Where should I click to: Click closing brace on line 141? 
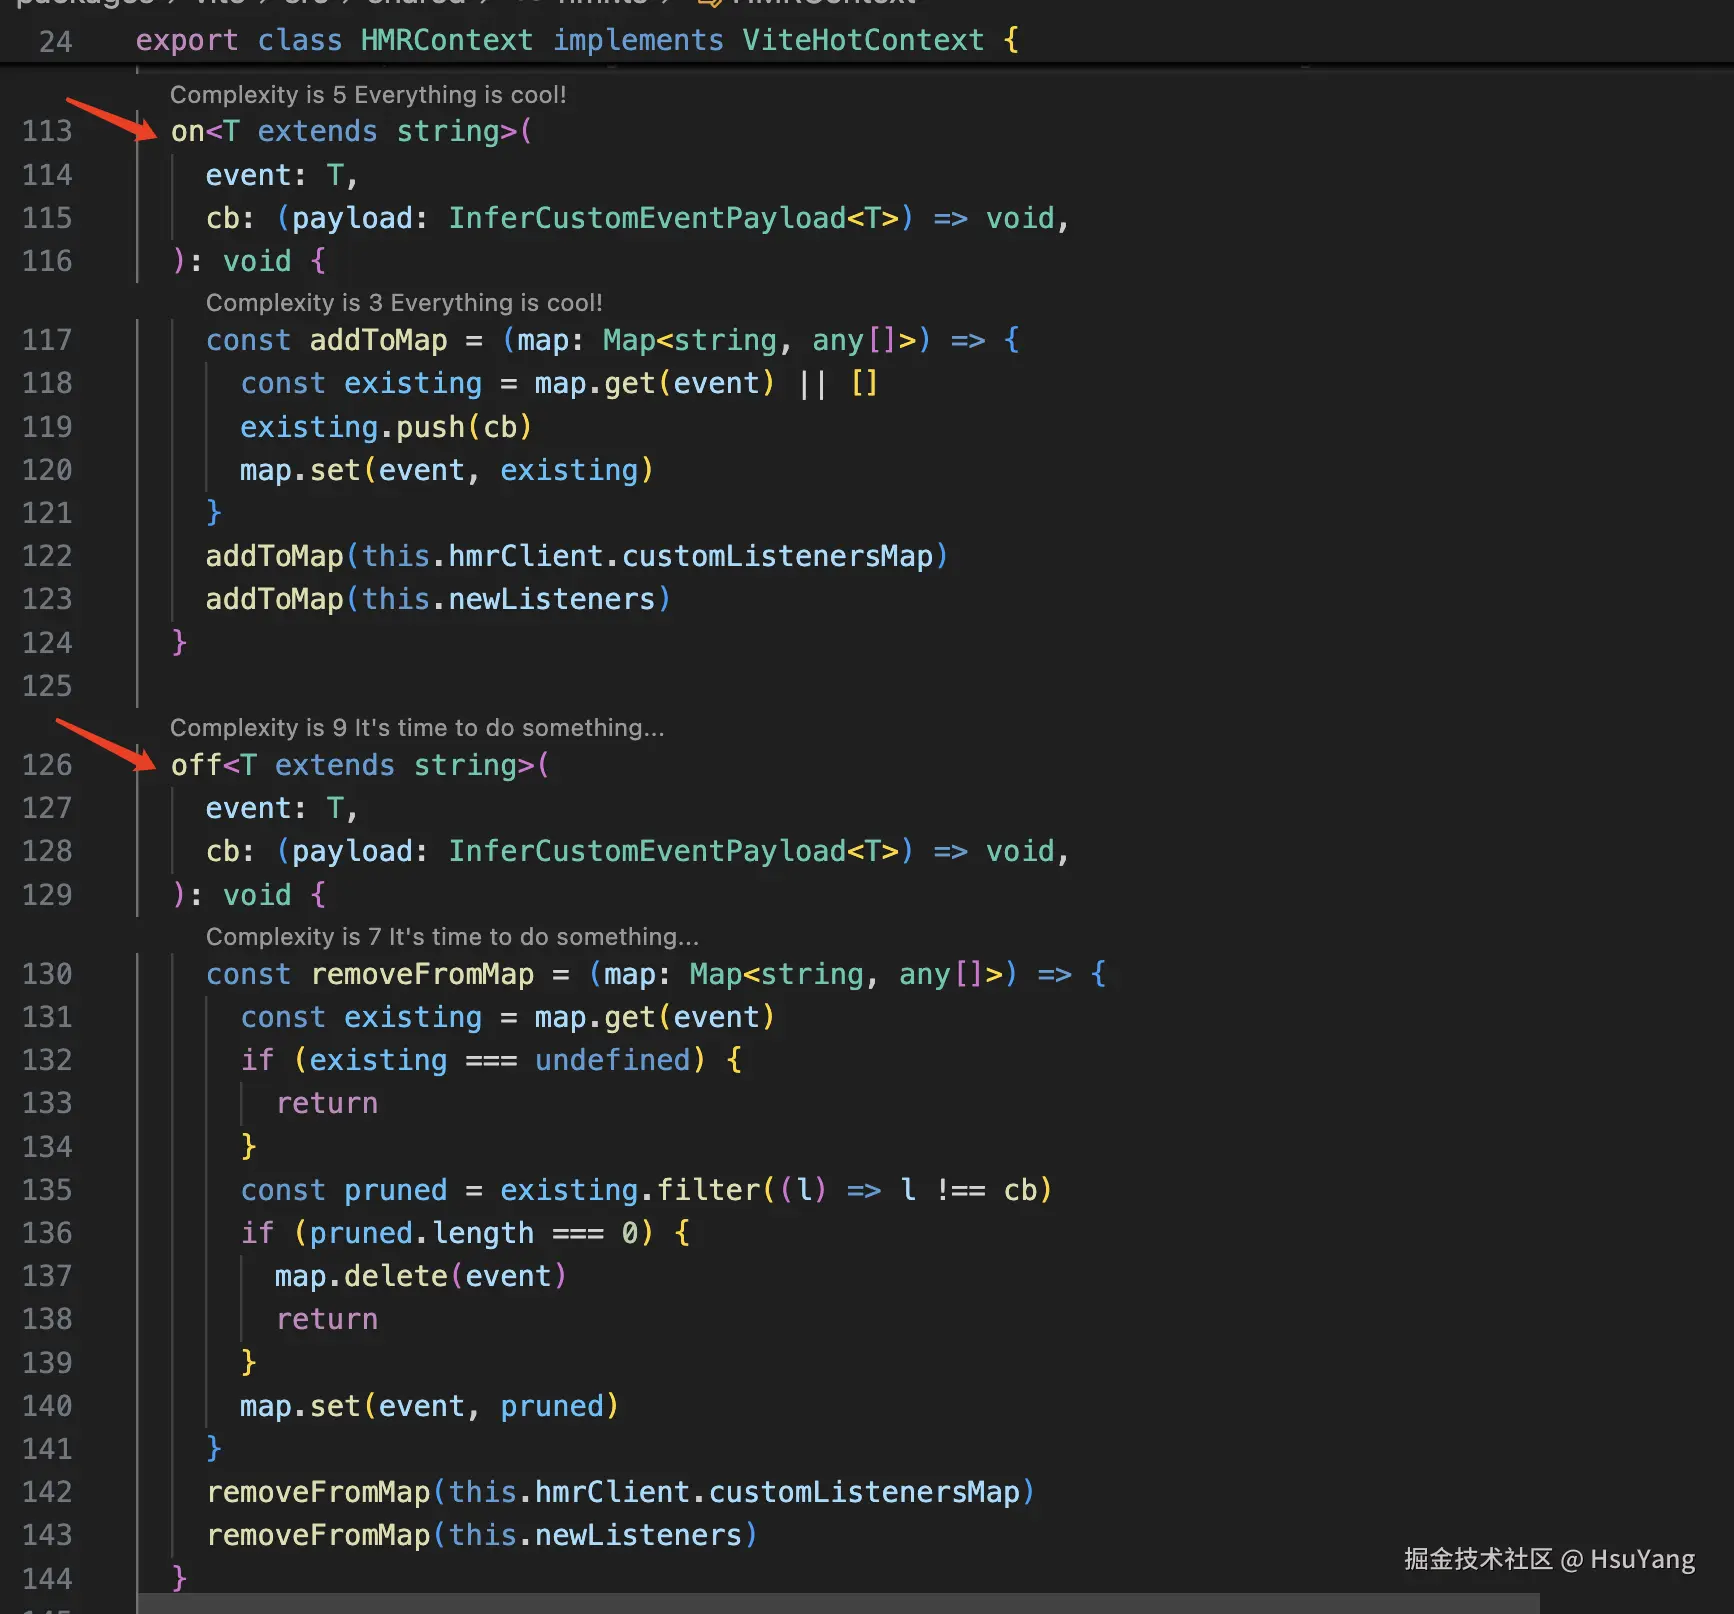point(214,1450)
